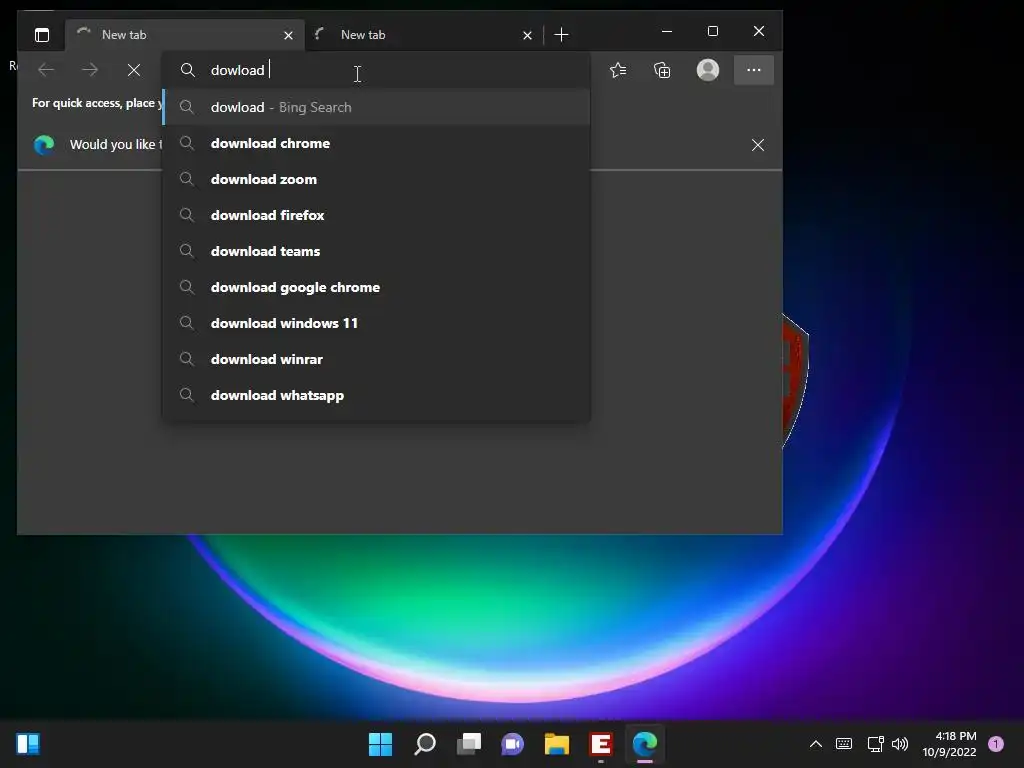Screen dimensions: 1024x768
Task: Open Windows Start menu
Action: (x=380, y=744)
